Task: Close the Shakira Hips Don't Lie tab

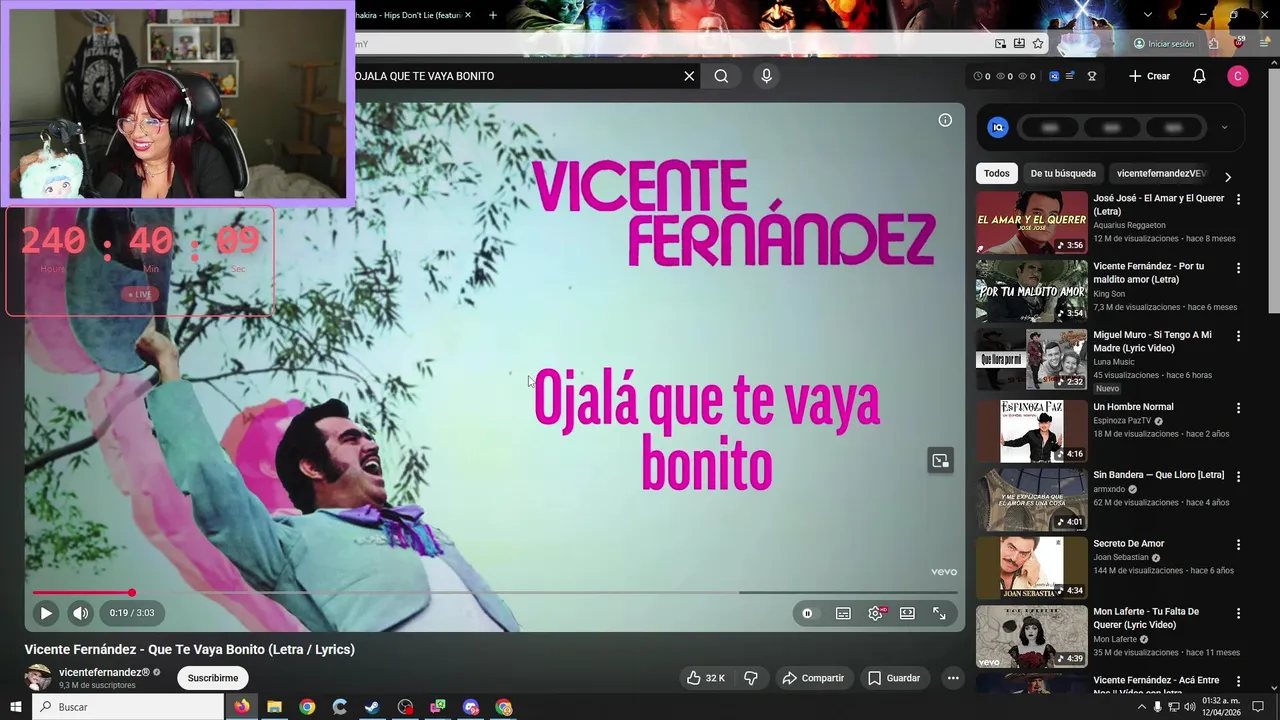Action: pyautogui.click(x=468, y=15)
